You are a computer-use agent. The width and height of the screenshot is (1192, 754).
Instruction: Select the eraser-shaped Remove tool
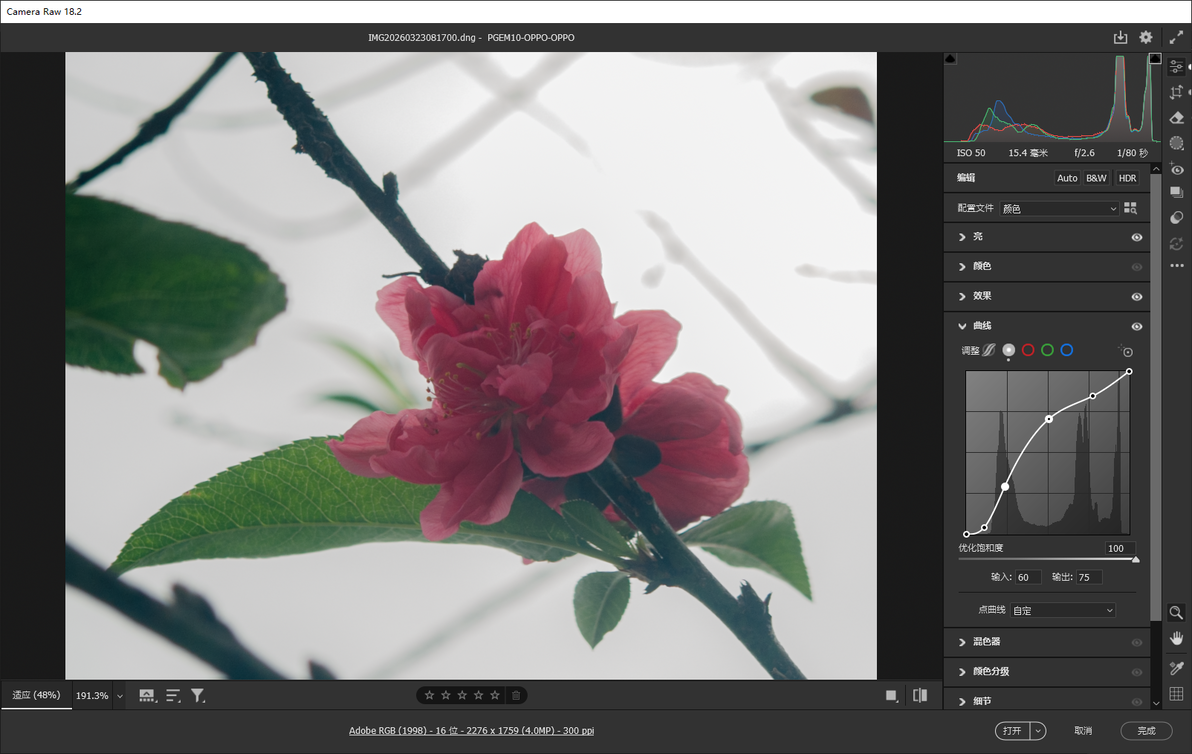(x=1176, y=117)
